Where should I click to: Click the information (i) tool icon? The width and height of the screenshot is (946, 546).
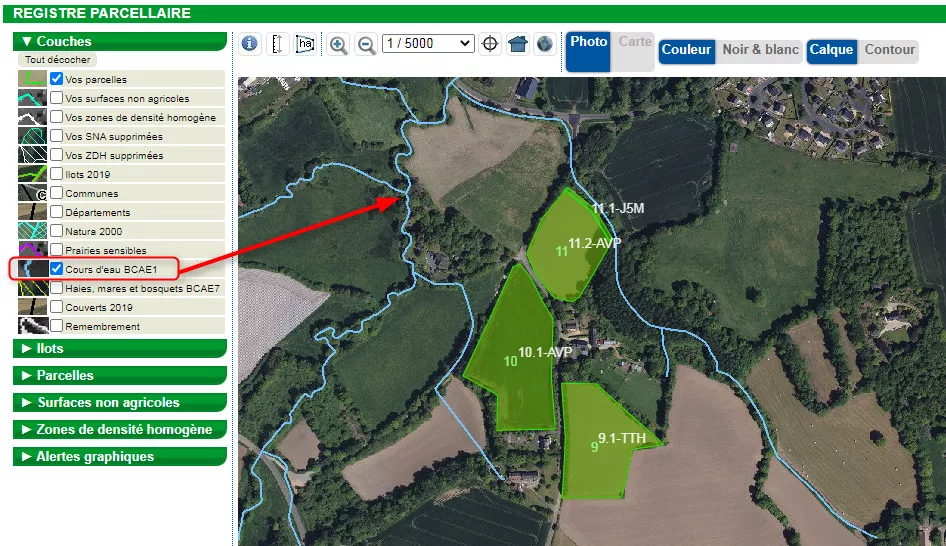click(x=250, y=44)
